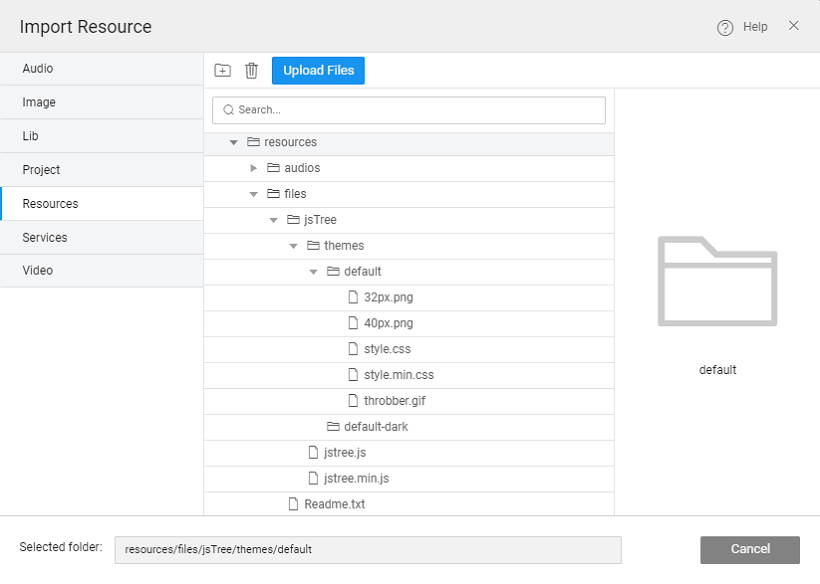Select the style.min.css file
The width and height of the screenshot is (820, 584).
pyautogui.click(x=398, y=375)
